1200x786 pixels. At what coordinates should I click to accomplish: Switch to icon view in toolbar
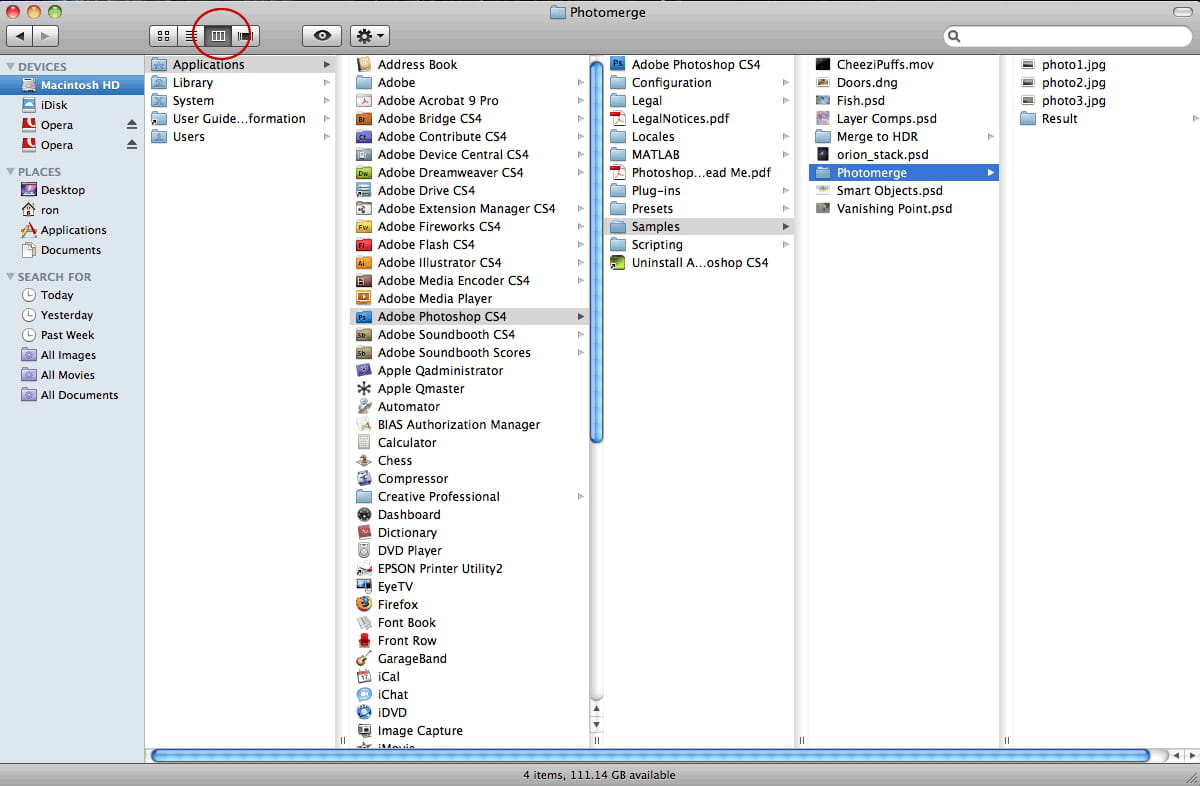(163, 36)
